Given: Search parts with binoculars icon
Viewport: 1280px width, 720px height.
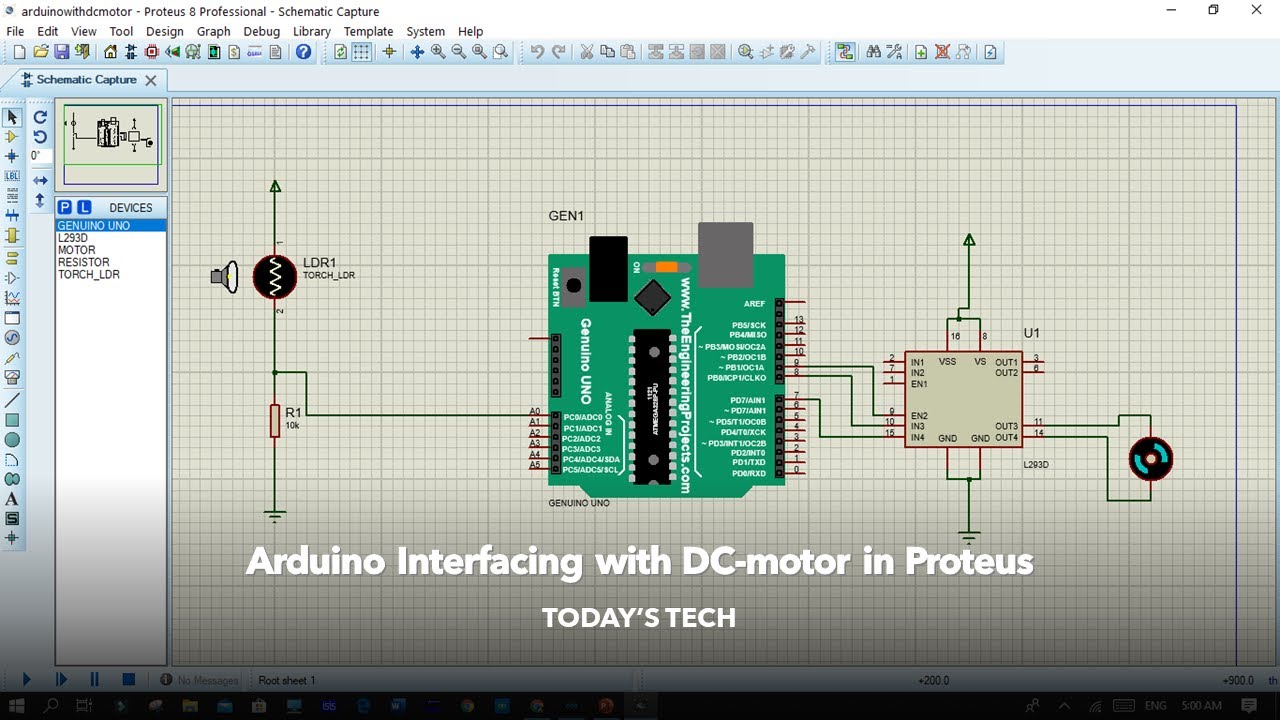Looking at the screenshot, I should point(874,52).
